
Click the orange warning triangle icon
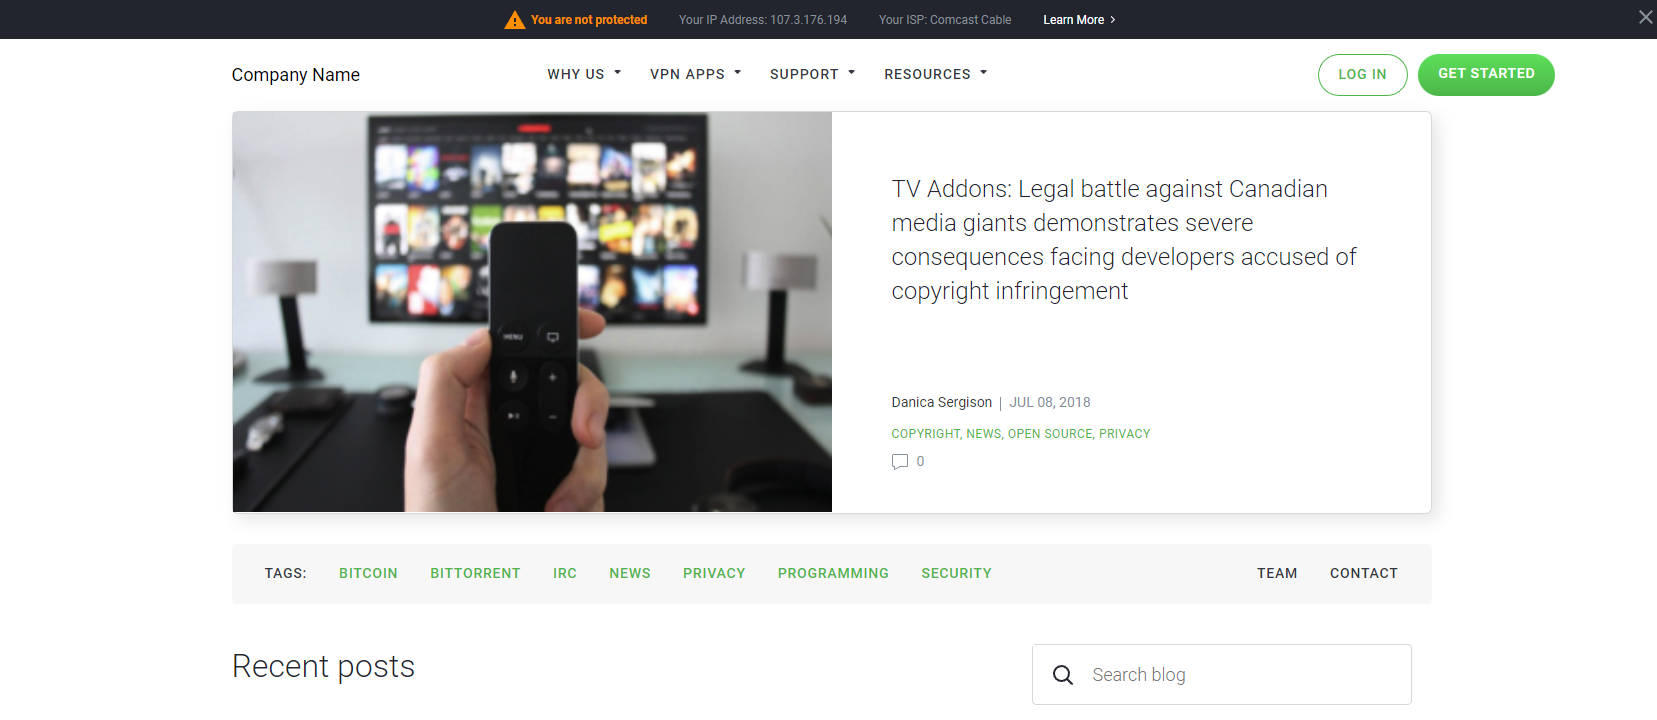click(514, 20)
